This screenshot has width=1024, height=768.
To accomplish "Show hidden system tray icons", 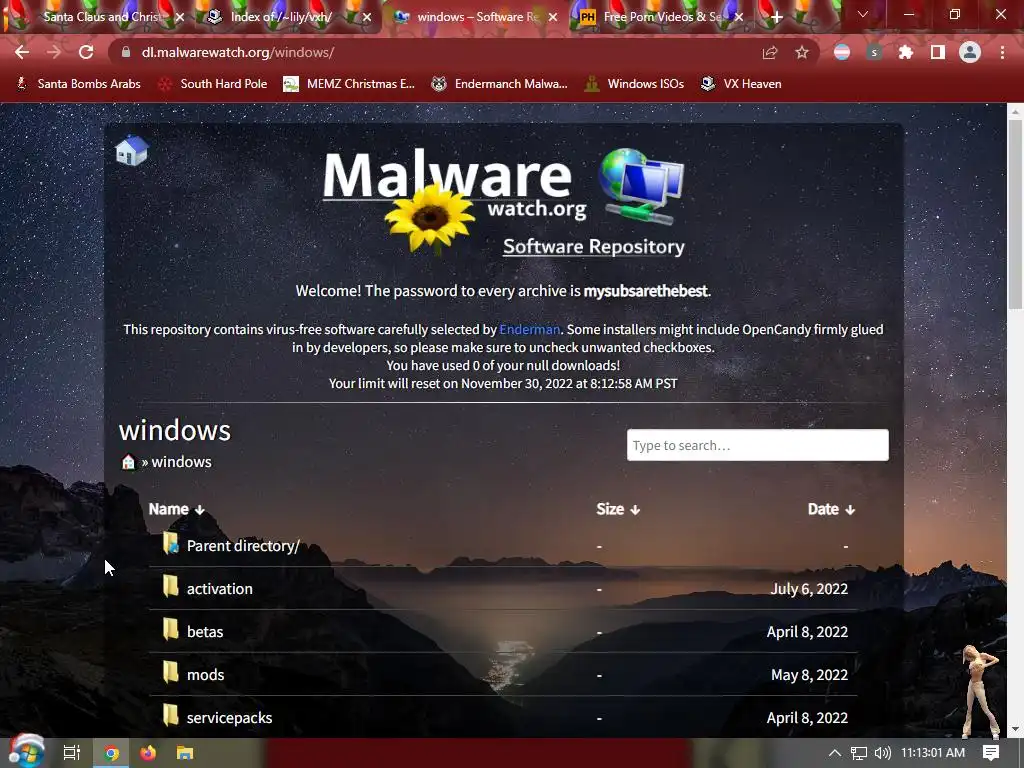I will tap(835, 753).
